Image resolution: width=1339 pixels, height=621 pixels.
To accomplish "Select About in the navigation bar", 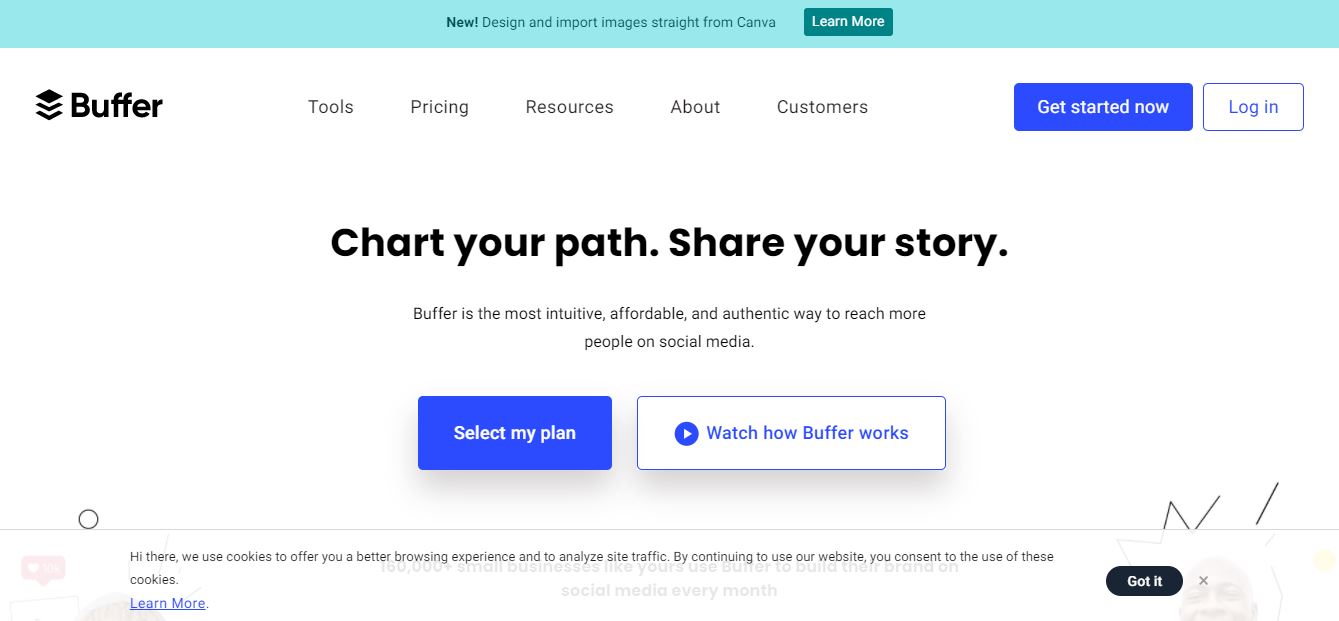I will click(695, 107).
